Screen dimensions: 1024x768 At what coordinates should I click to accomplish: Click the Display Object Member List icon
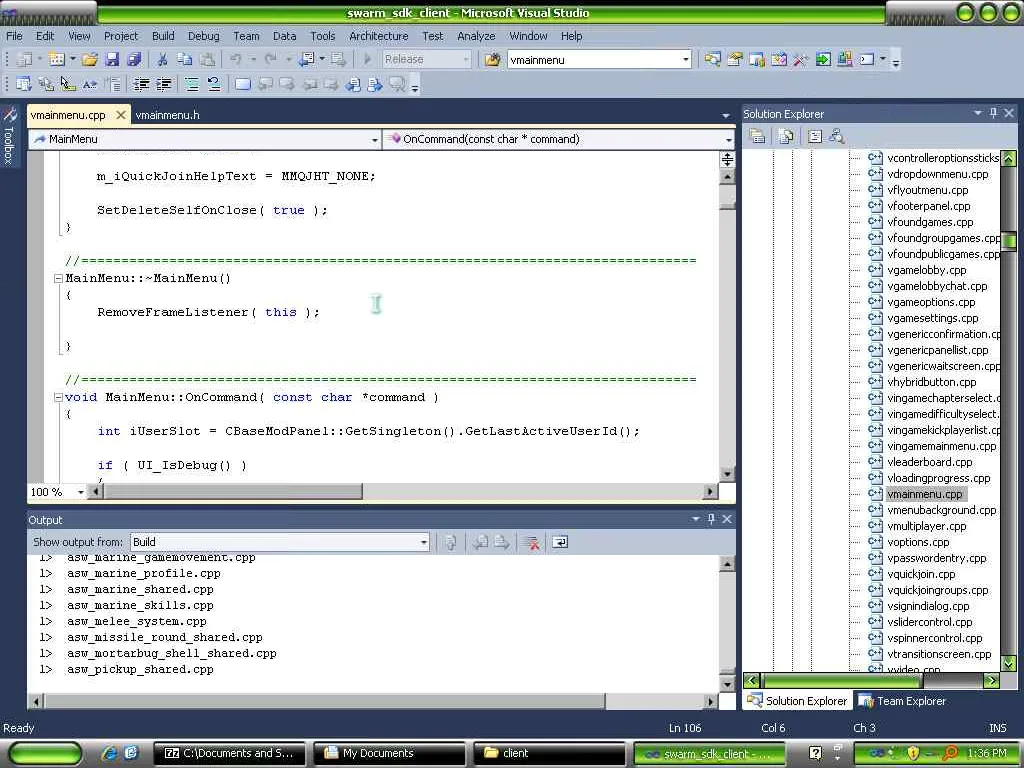click(x=24, y=84)
